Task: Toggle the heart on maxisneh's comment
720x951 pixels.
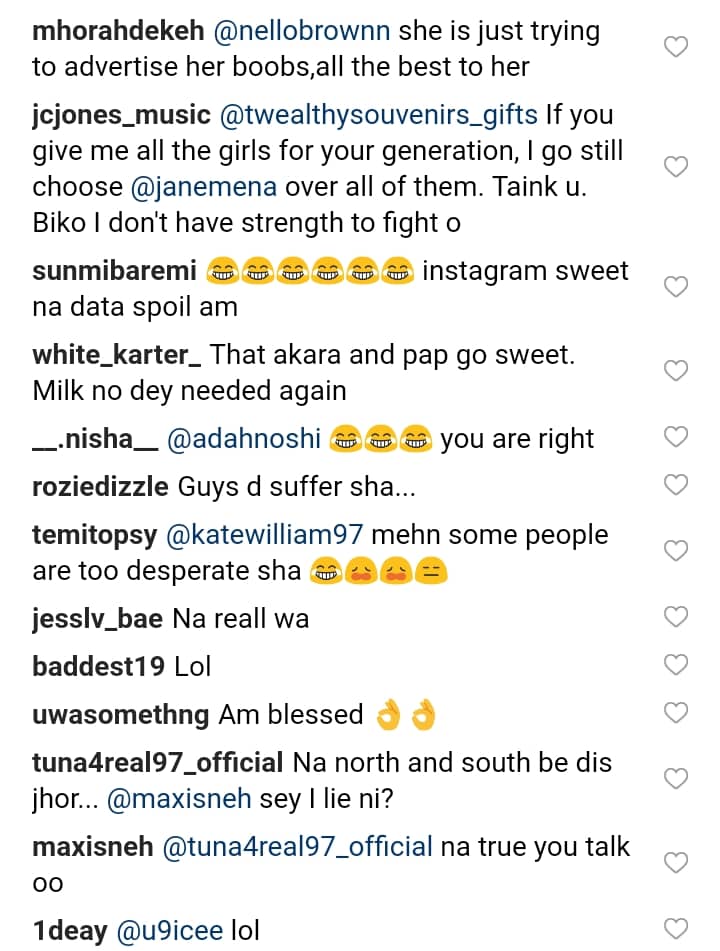Action: click(676, 863)
